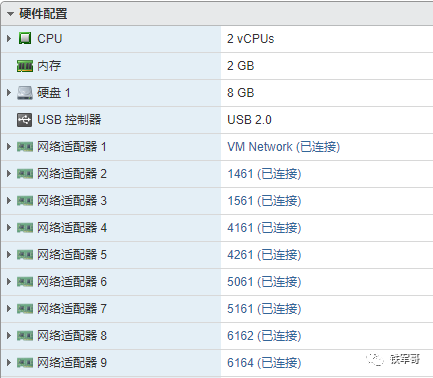433x378 pixels.
Task: Click the 网络适配器 7 NIC icon
Action: coord(25,309)
